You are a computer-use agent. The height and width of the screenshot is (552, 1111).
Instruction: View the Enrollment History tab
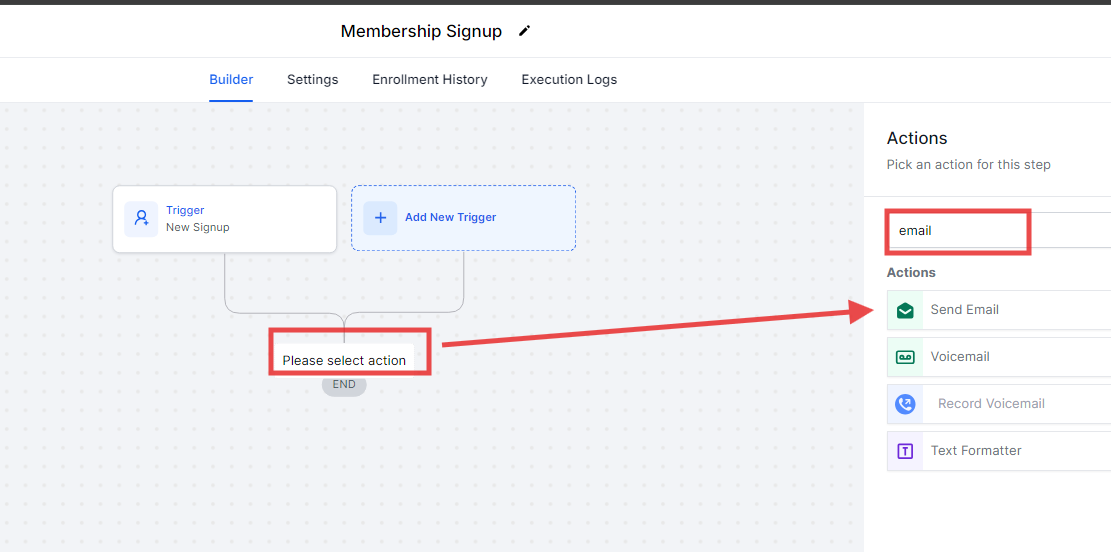430,80
